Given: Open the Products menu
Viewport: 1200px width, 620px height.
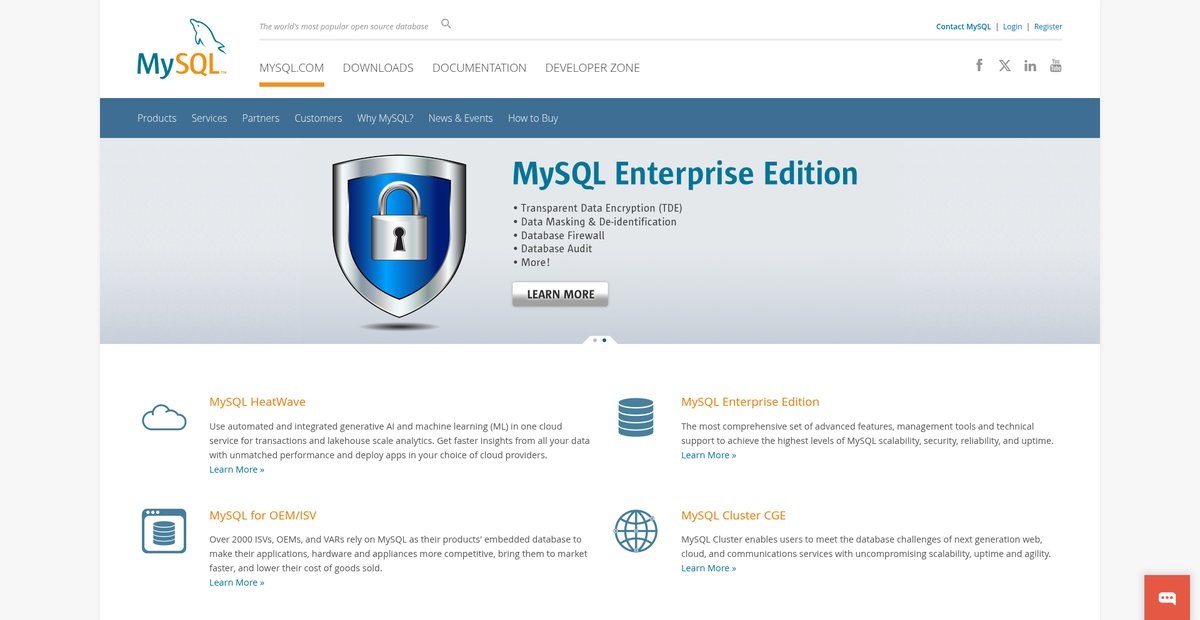Looking at the screenshot, I should click(157, 118).
